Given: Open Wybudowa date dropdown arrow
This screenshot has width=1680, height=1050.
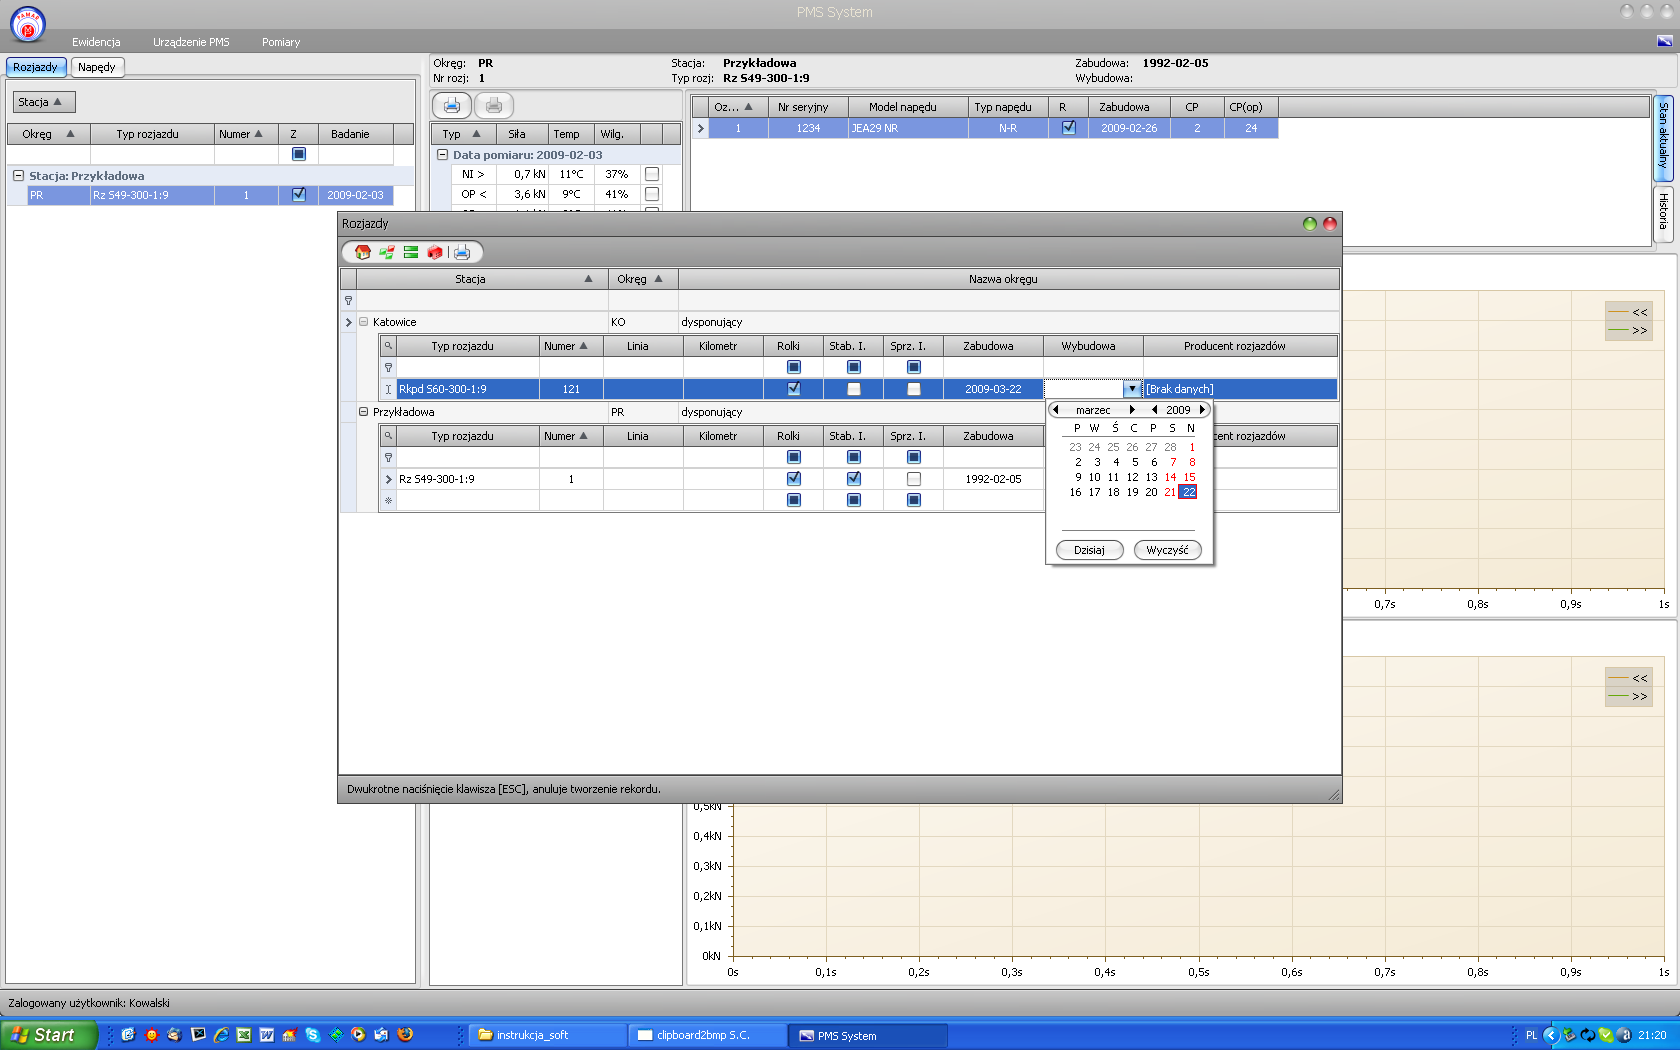Looking at the screenshot, I should pos(1132,389).
